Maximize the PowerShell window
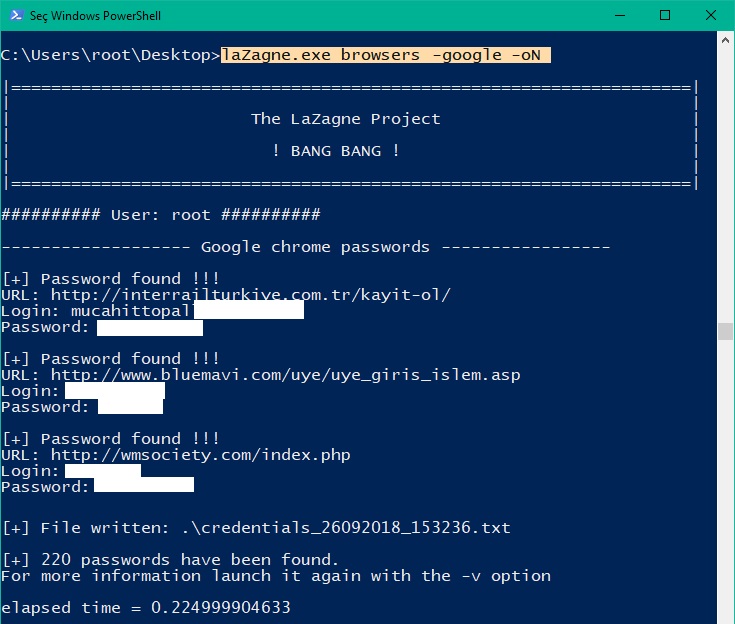The height and width of the screenshot is (624, 735). [x=665, y=16]
